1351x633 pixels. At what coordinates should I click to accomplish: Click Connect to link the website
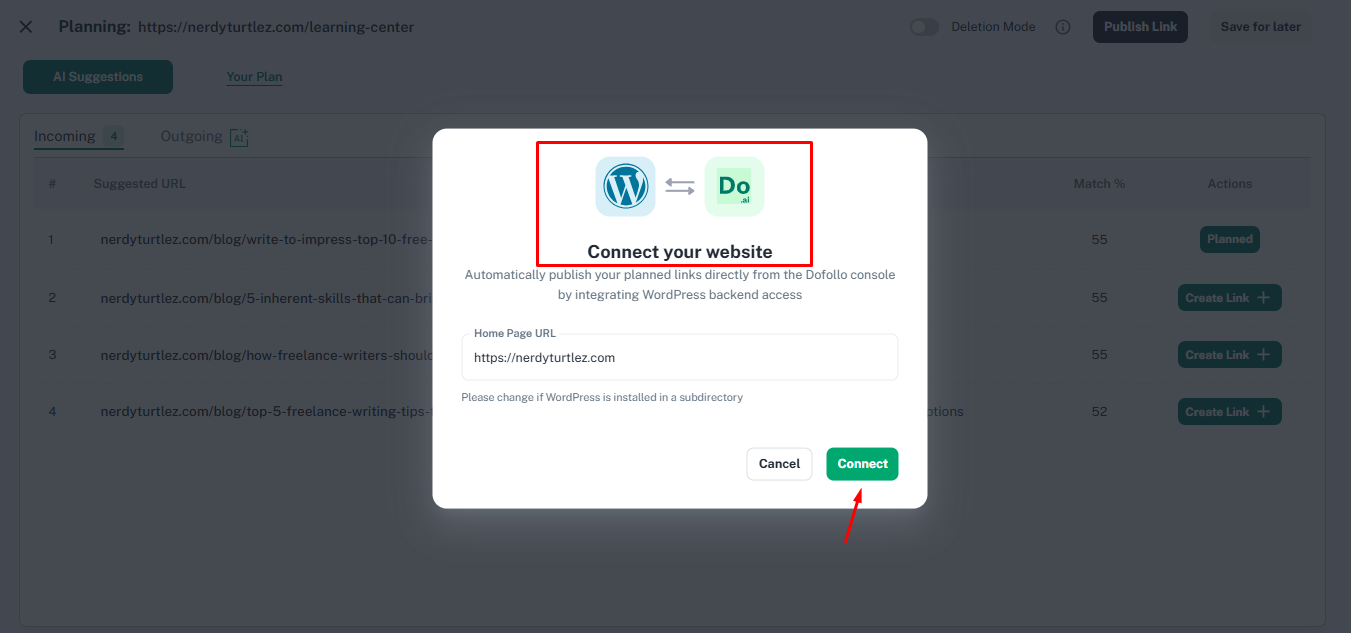[862, 464]
